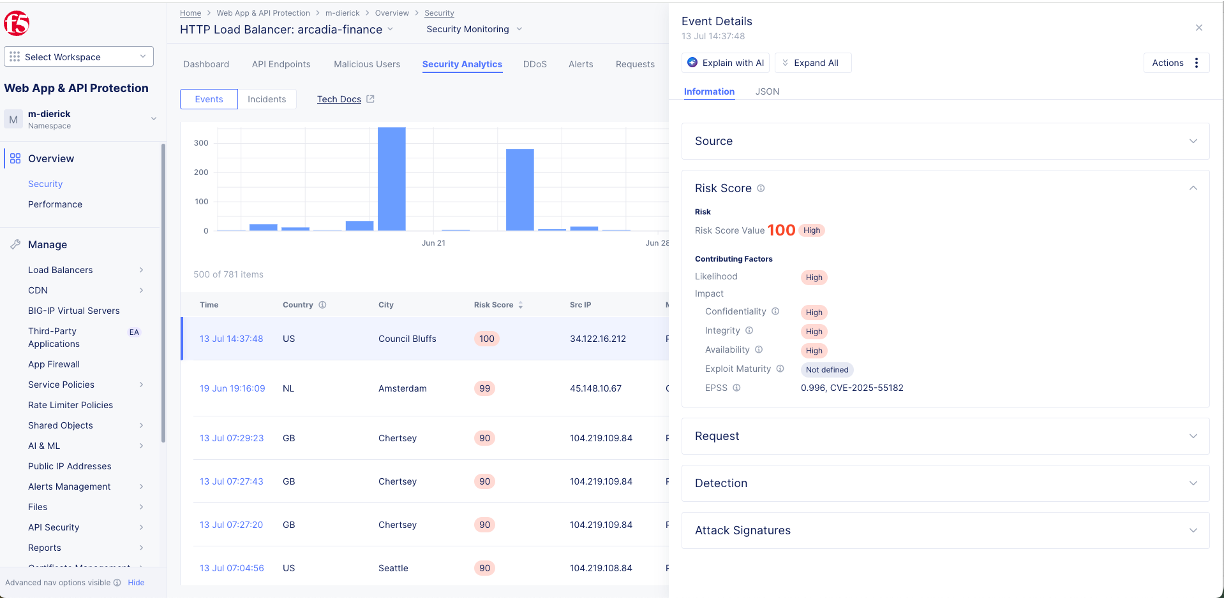This screenshot has height=598, width=1224.
Task: Click the Availability info icon
Action: (759, 349)
